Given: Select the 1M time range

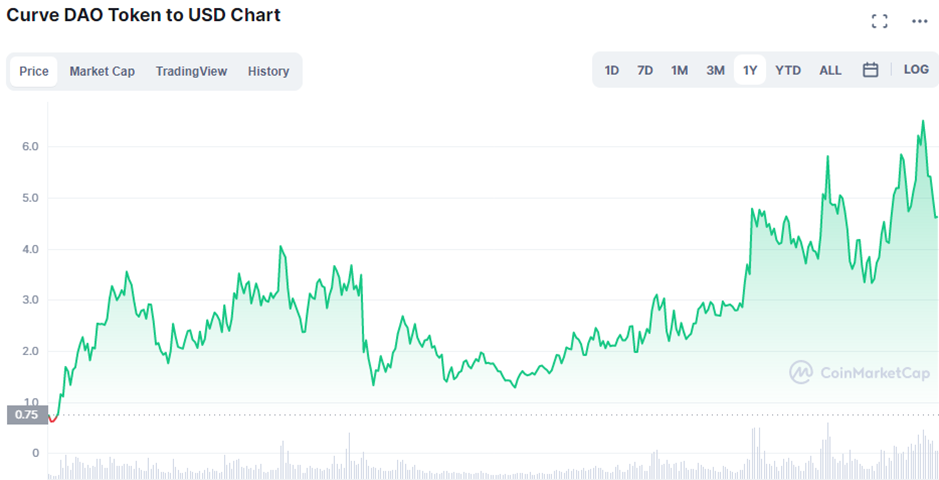Looking at the screenshot, I should tap(679, 70).
